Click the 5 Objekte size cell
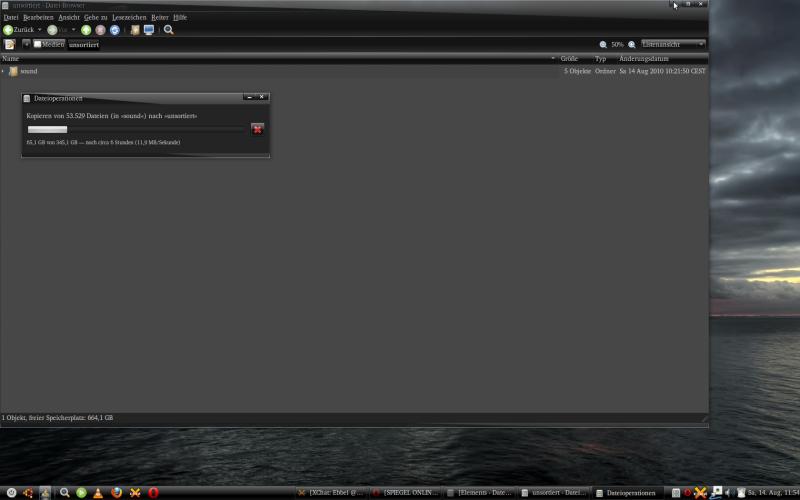This screenshot has width=800, height=500. 577,71
